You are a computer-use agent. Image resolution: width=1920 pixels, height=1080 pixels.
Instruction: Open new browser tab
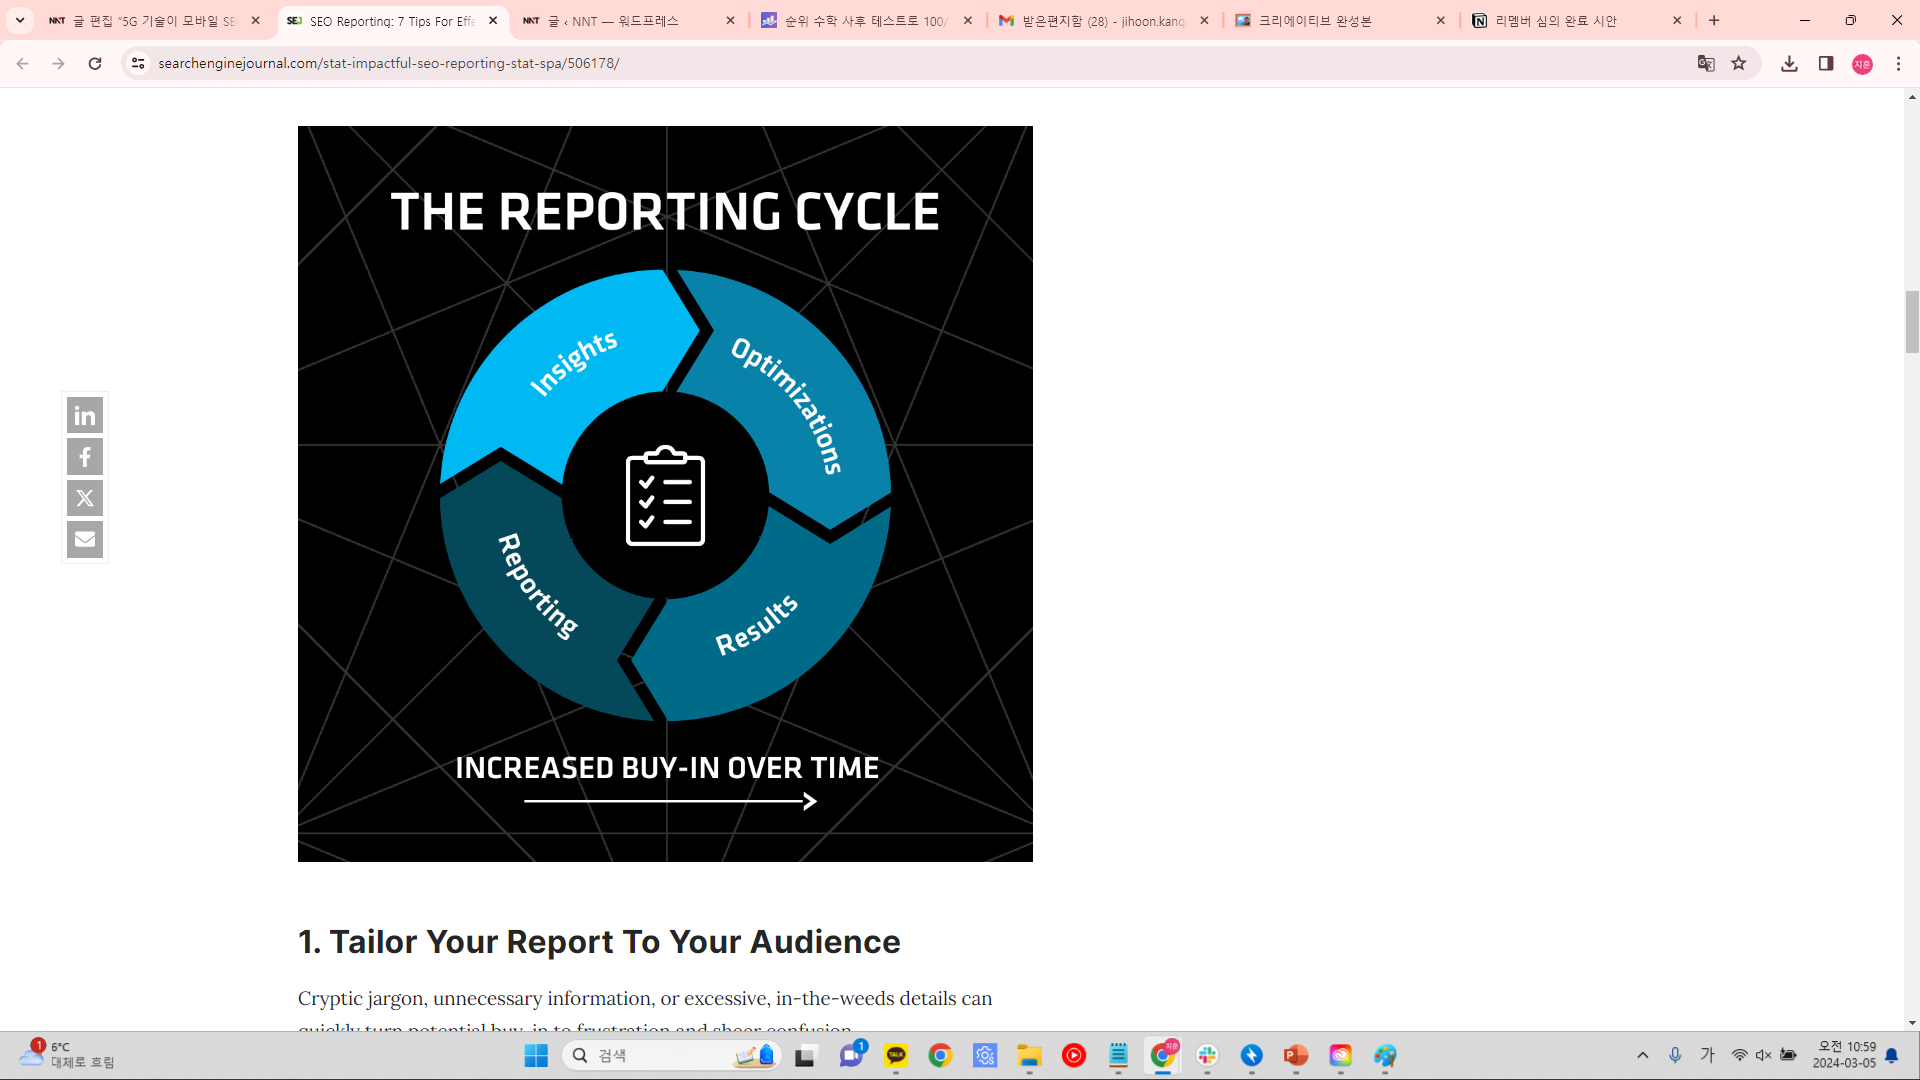pyautogui.click(x=1714, y=20)
